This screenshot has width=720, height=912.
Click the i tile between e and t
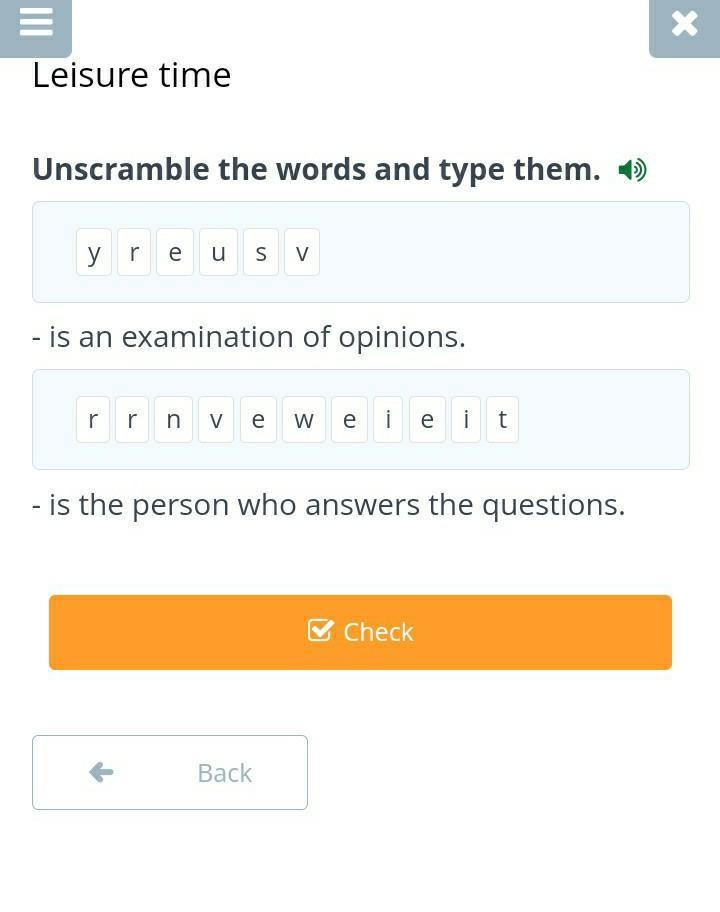(x=466, y=420)
